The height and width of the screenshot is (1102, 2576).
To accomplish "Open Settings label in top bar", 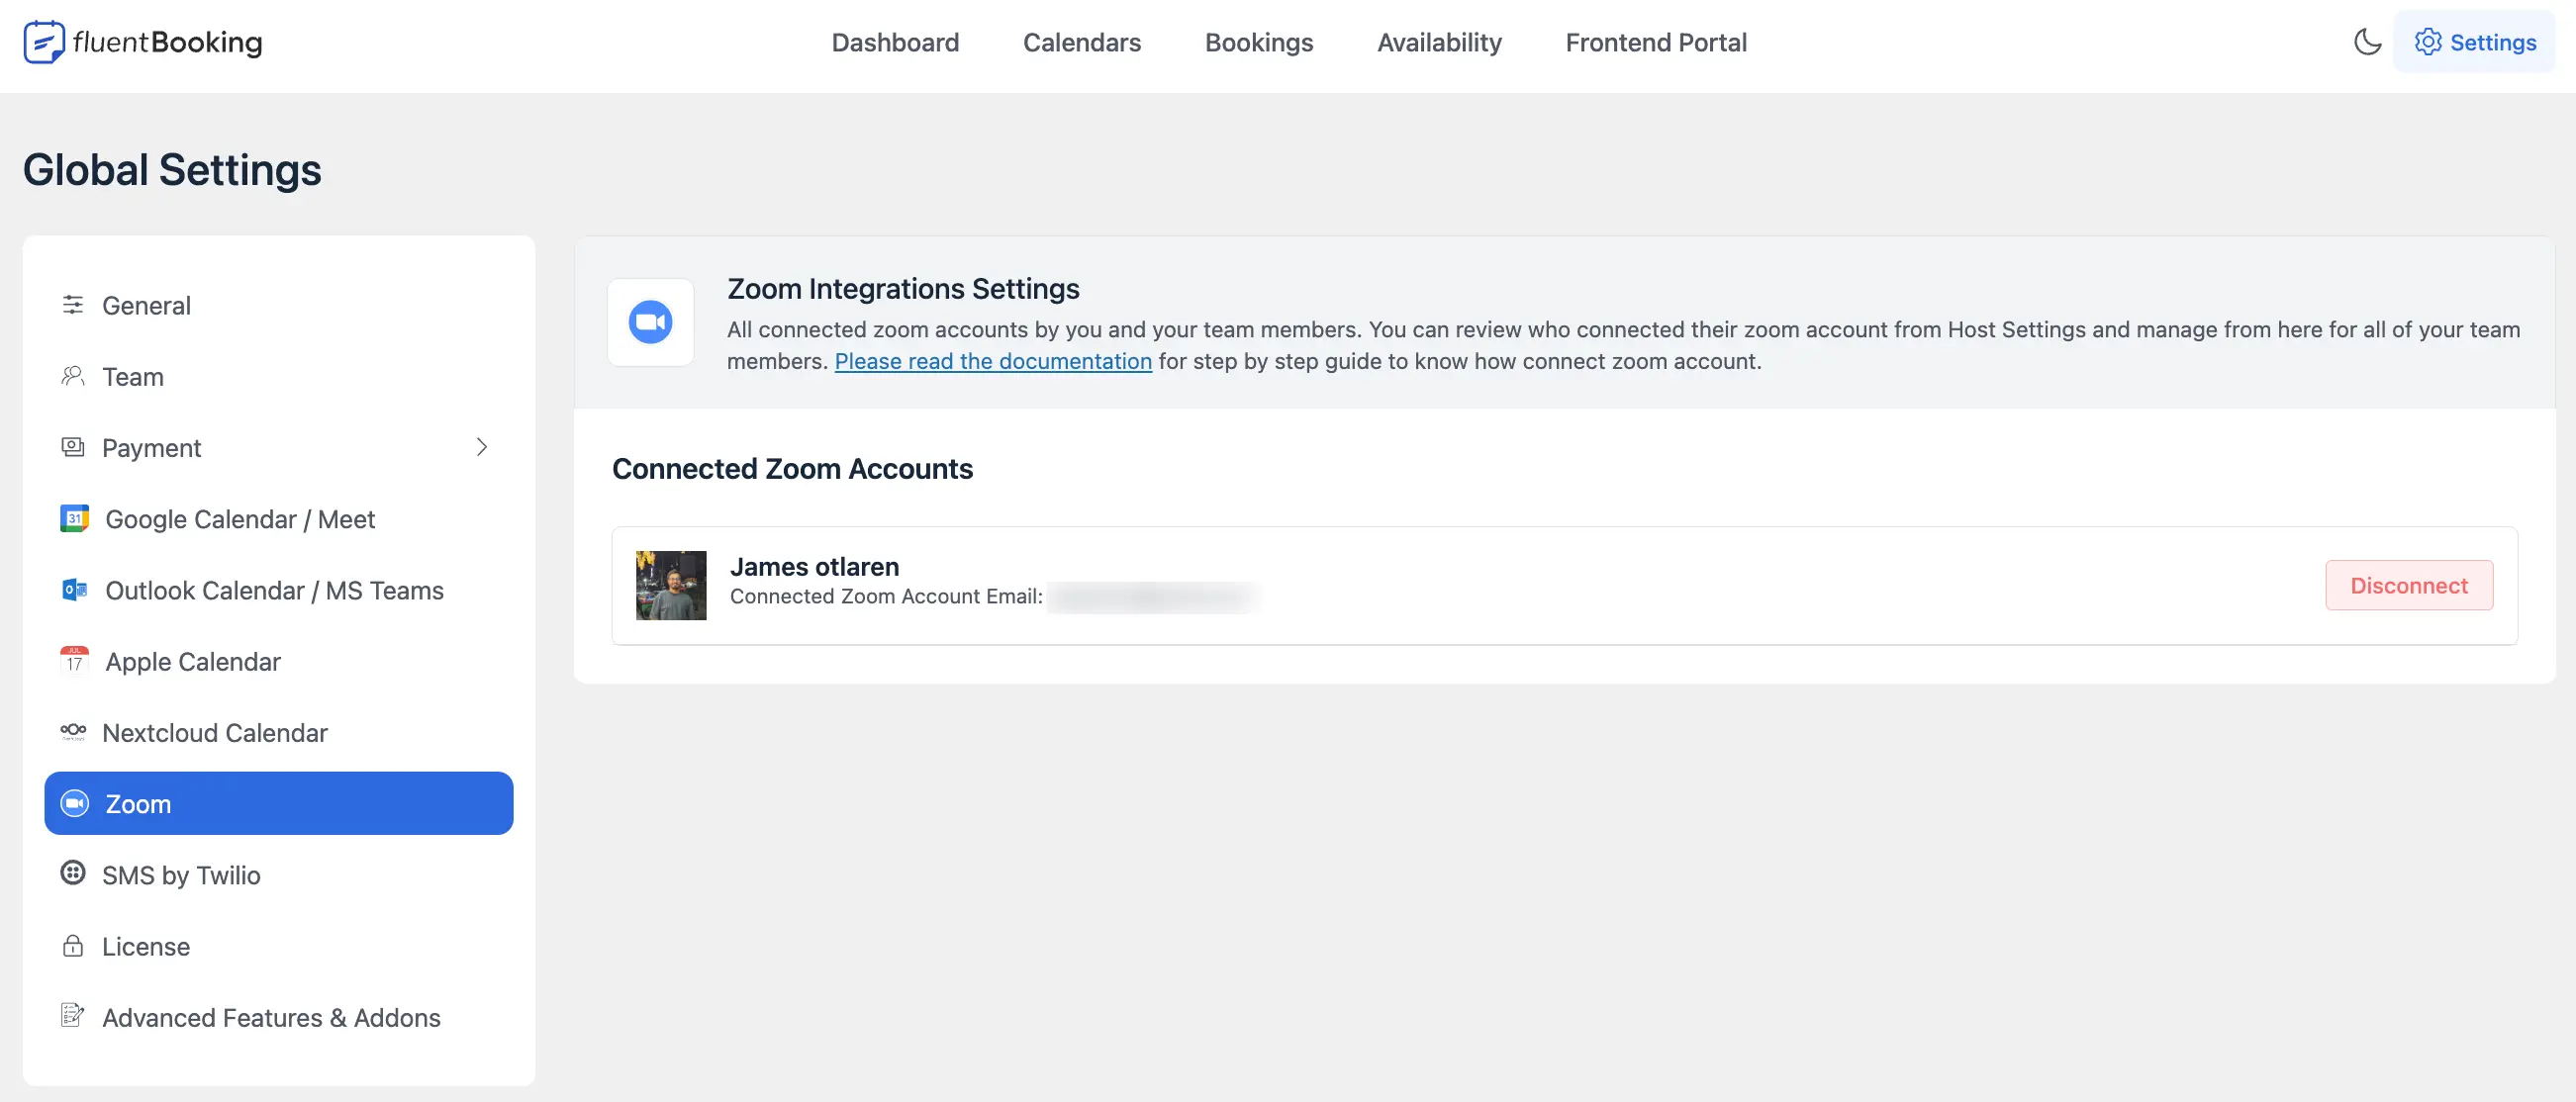I will click(2493, 42).
